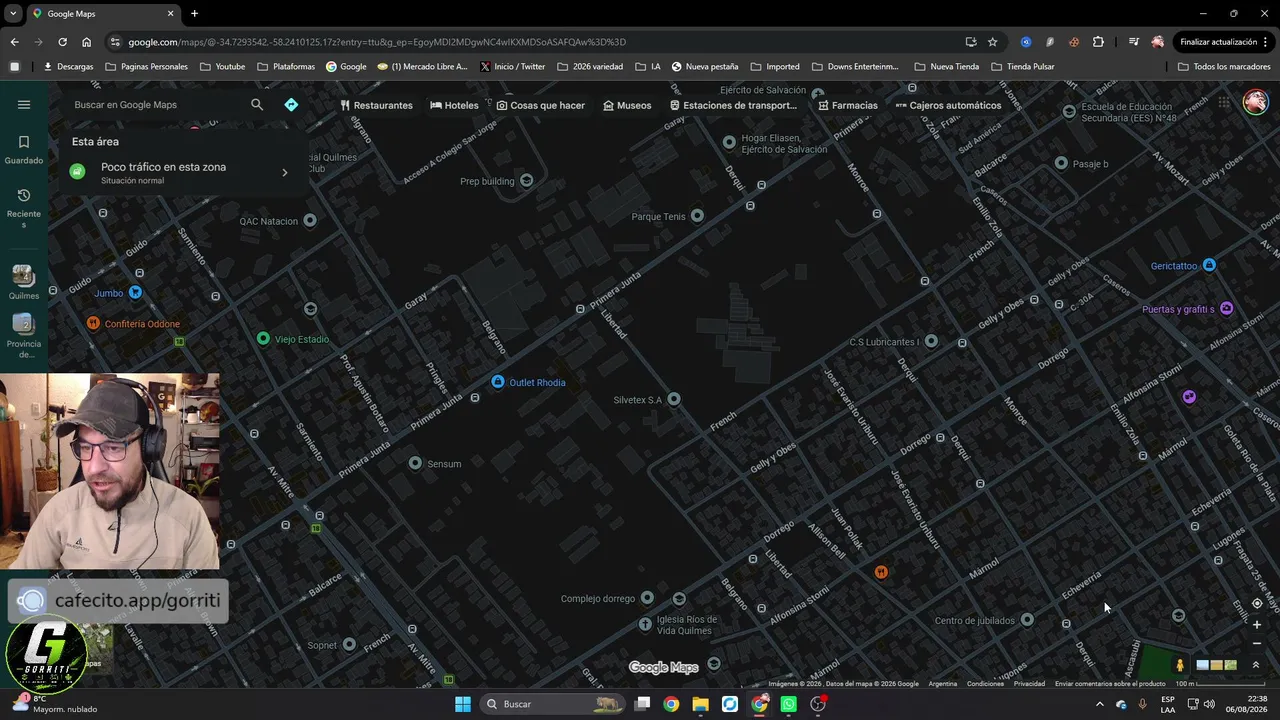The height and width of the screenshot is (720, 1280).
Task: Select the Confitería Oddone place marker
Action: (x=93, y=323)
